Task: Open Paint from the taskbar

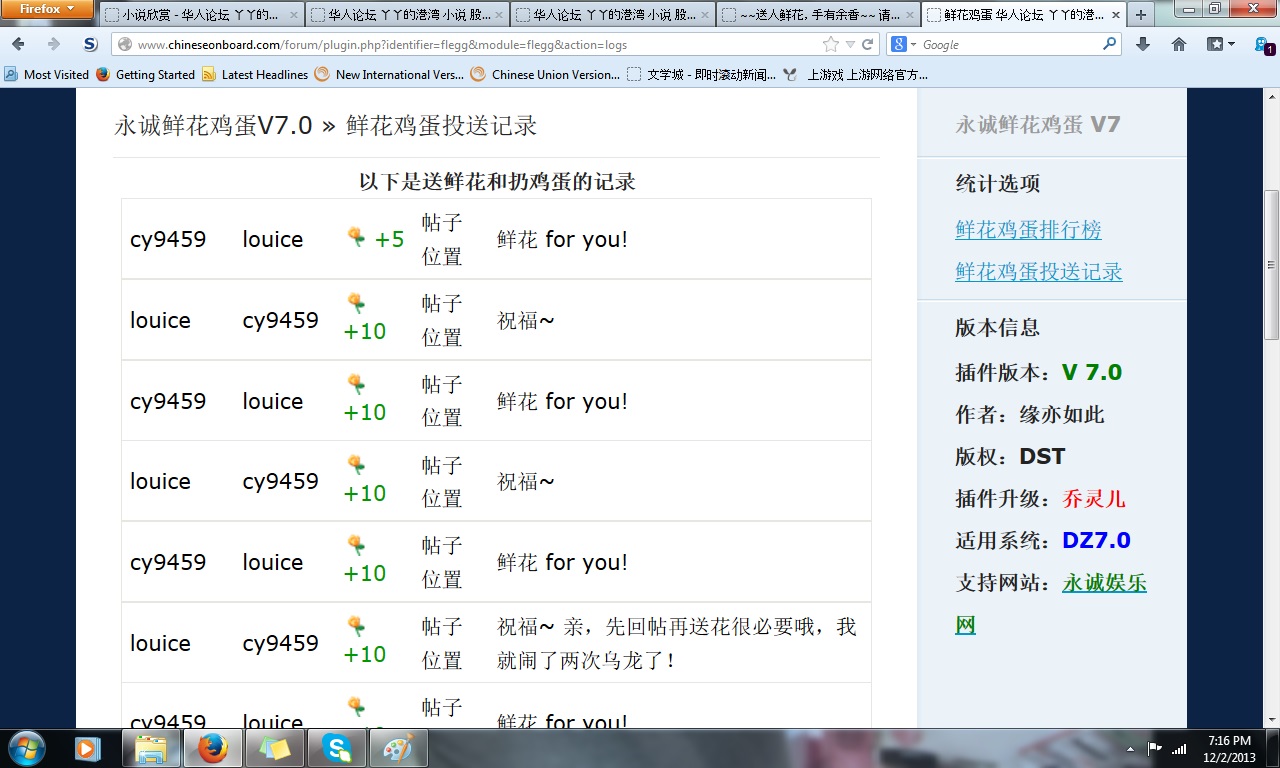Action: (x=398, y=748)
